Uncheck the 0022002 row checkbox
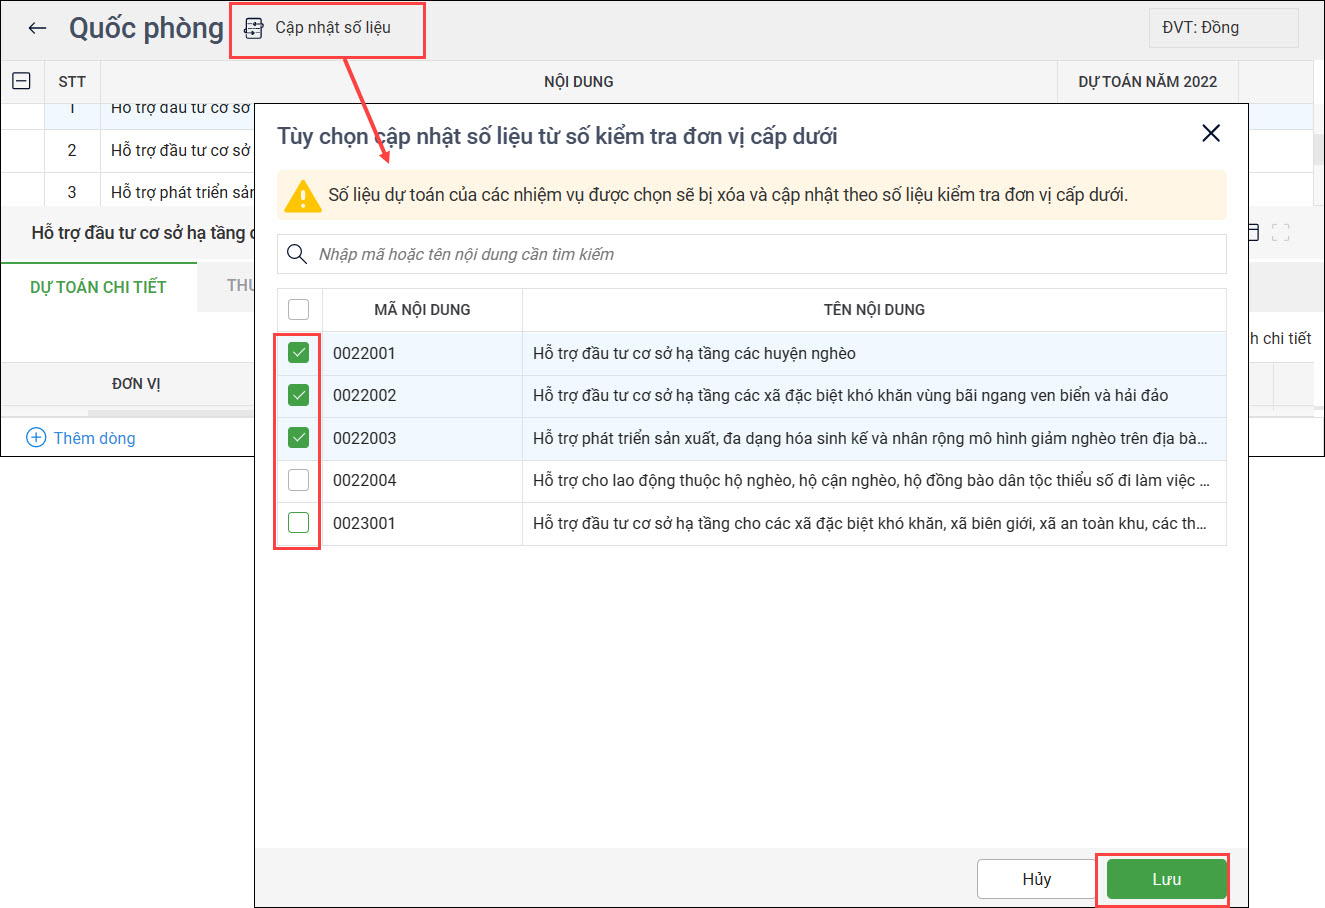 coord(298,395)
